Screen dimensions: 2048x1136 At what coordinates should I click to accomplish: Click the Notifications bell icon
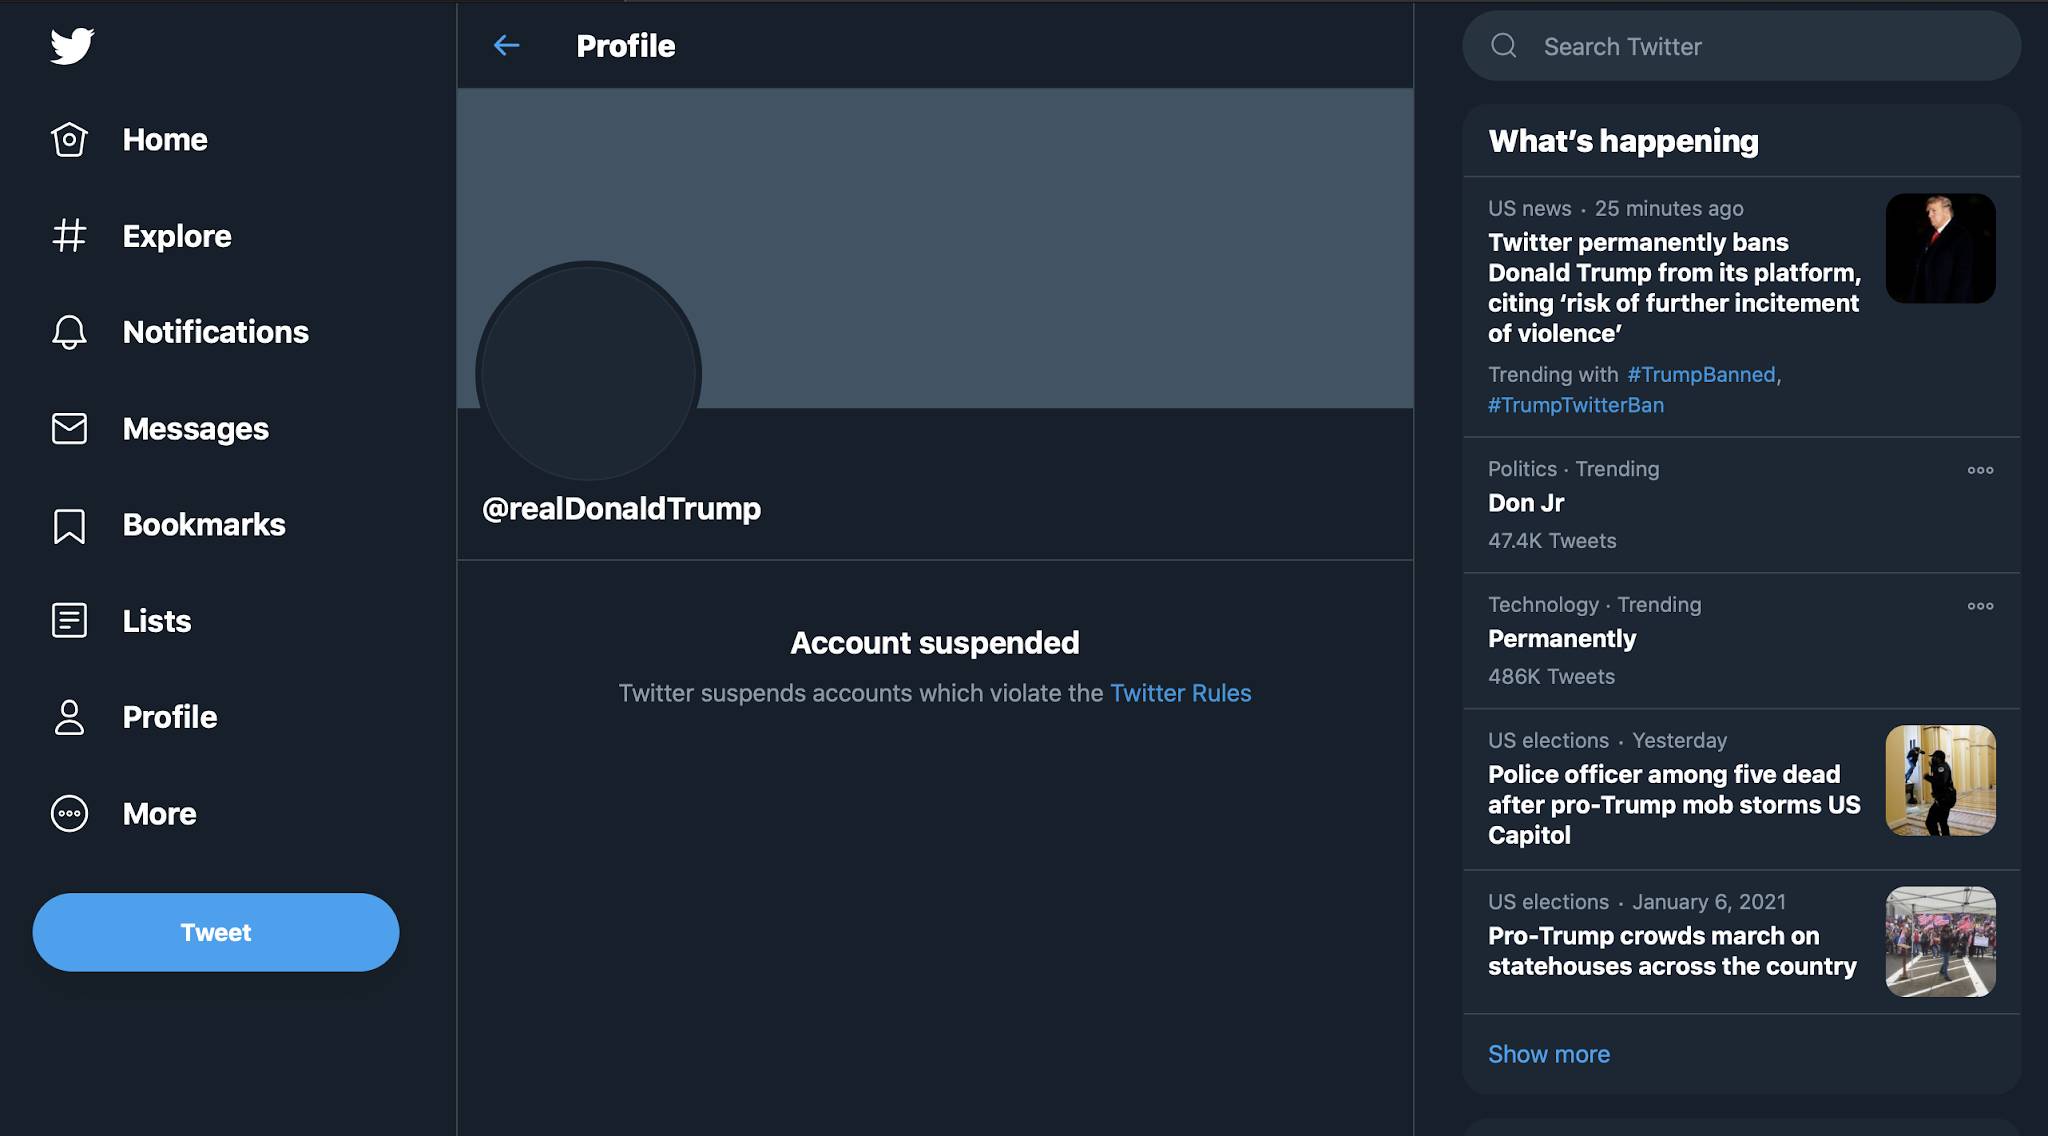69,332
